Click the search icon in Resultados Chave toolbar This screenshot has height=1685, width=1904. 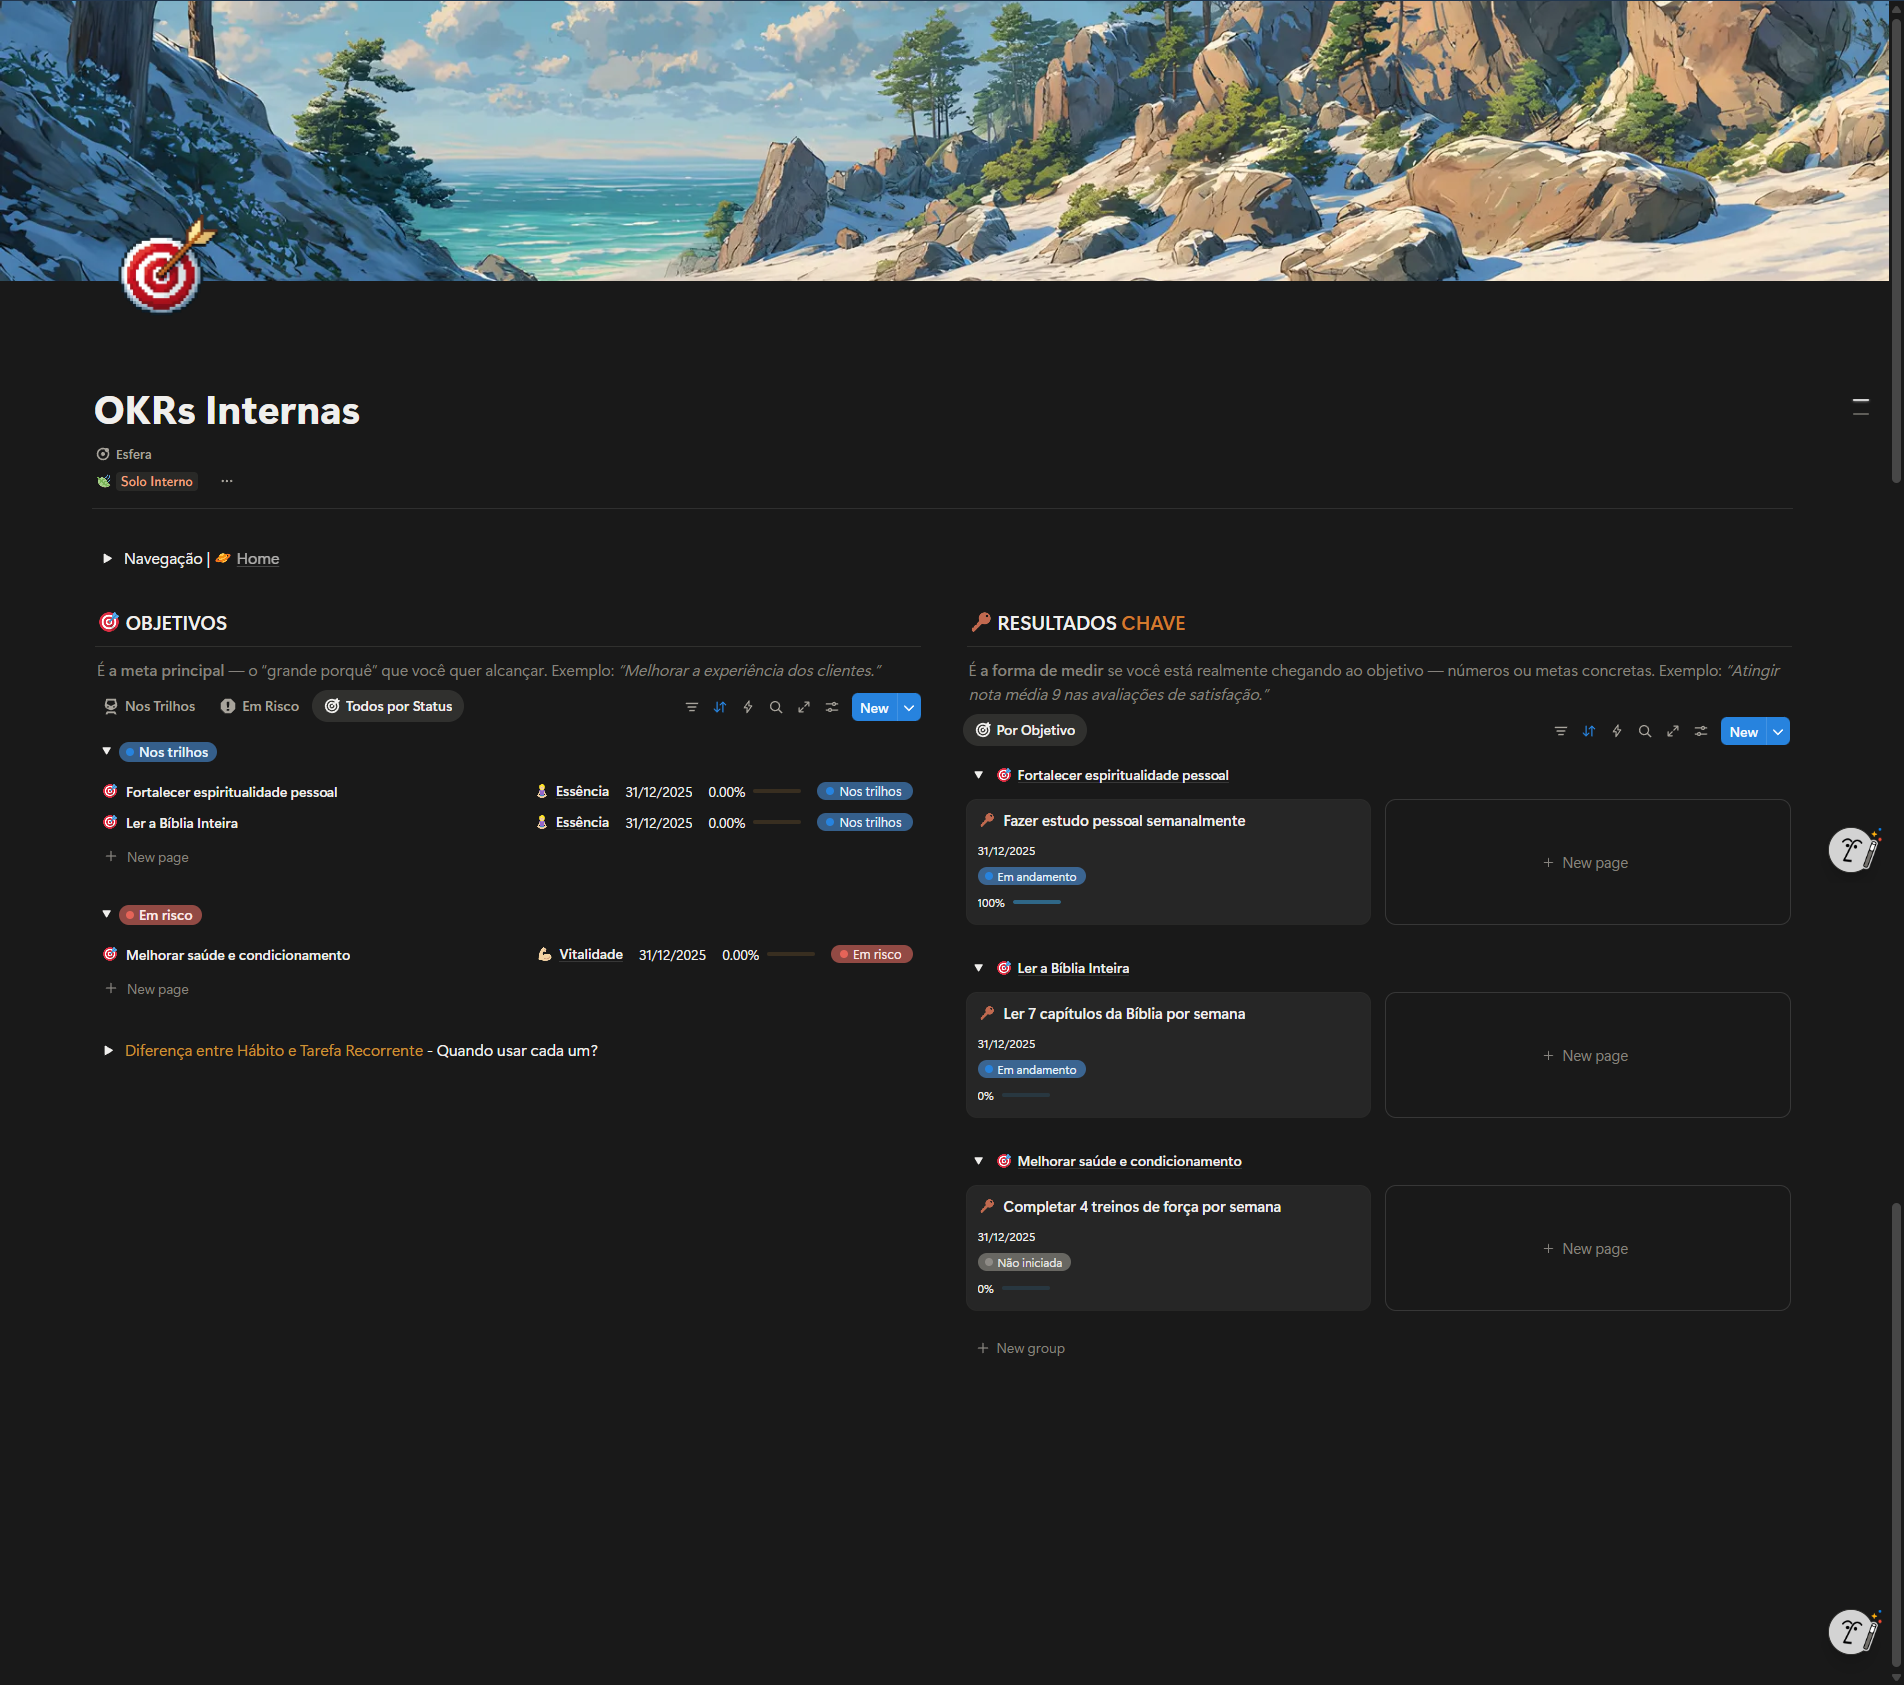point(1645,732)
